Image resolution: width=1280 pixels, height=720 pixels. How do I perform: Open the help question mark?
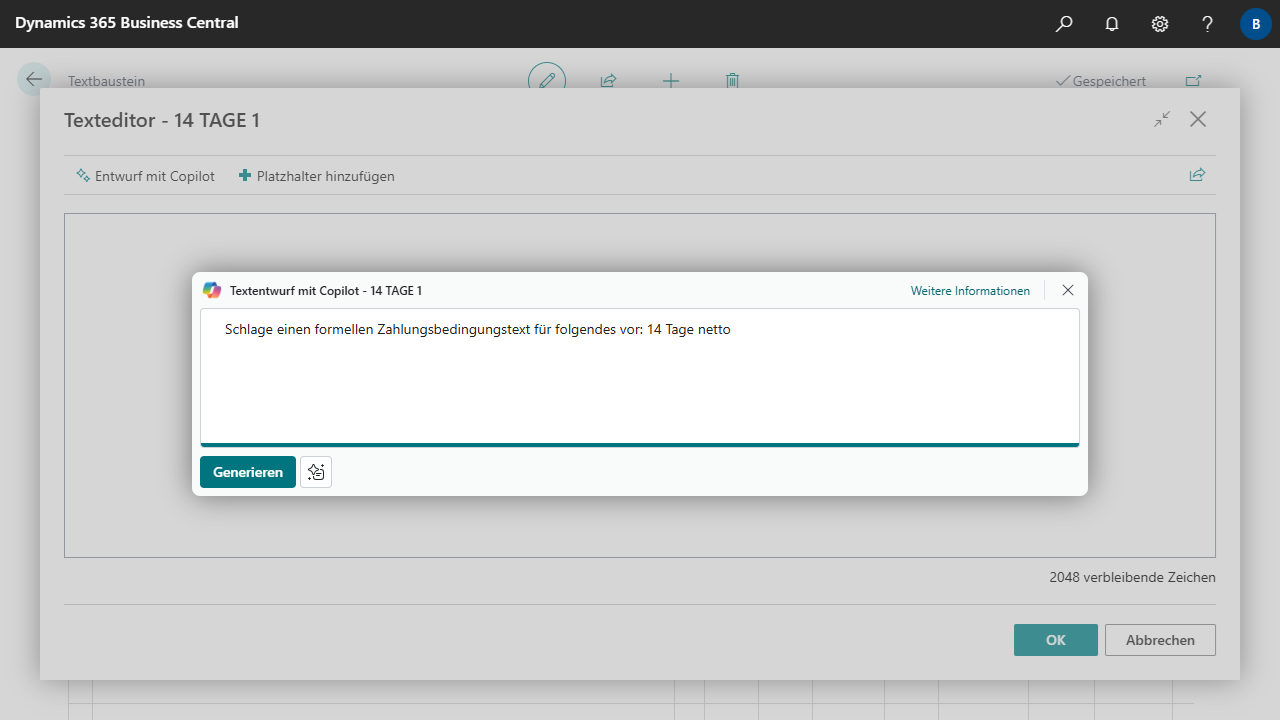click(x=1208, y=23)
